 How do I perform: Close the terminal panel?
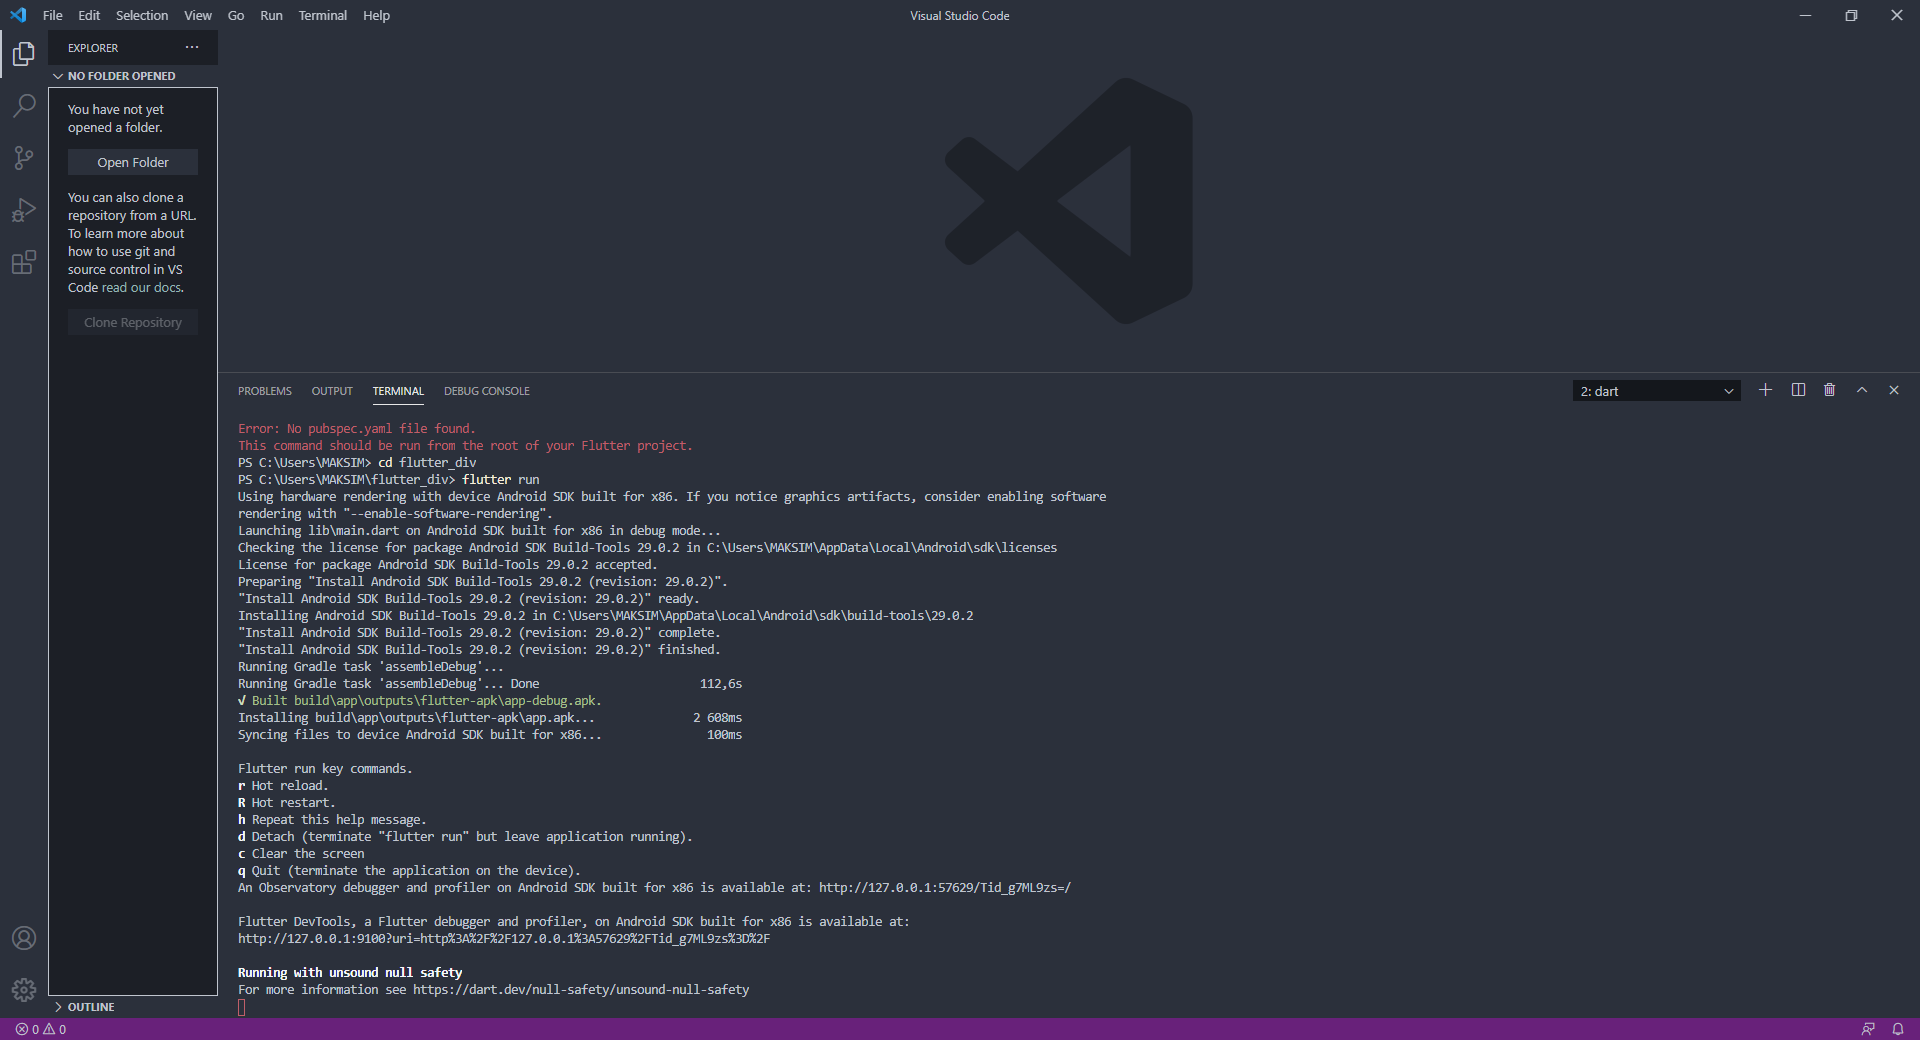pyautogui.click(x=1894, y=390)
